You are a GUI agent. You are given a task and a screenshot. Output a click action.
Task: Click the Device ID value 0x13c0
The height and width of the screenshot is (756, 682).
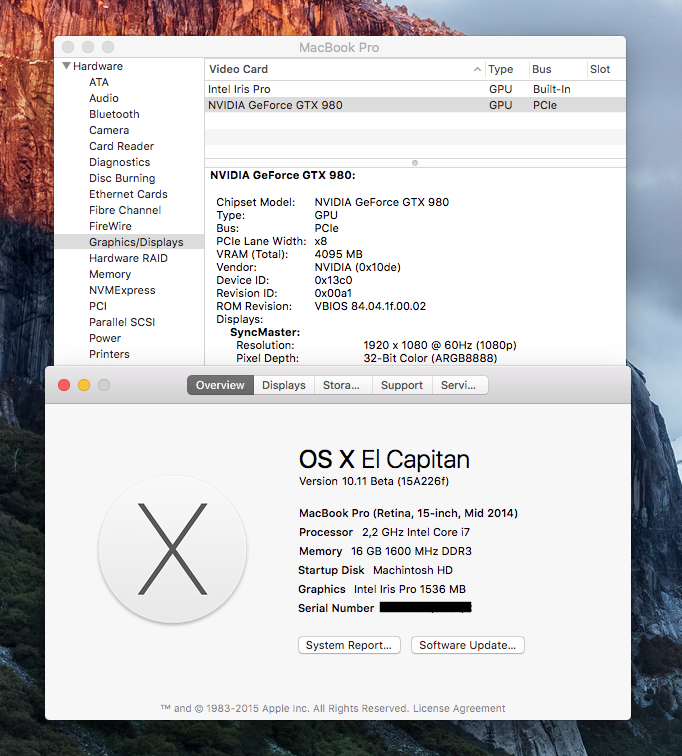point(333,280)
